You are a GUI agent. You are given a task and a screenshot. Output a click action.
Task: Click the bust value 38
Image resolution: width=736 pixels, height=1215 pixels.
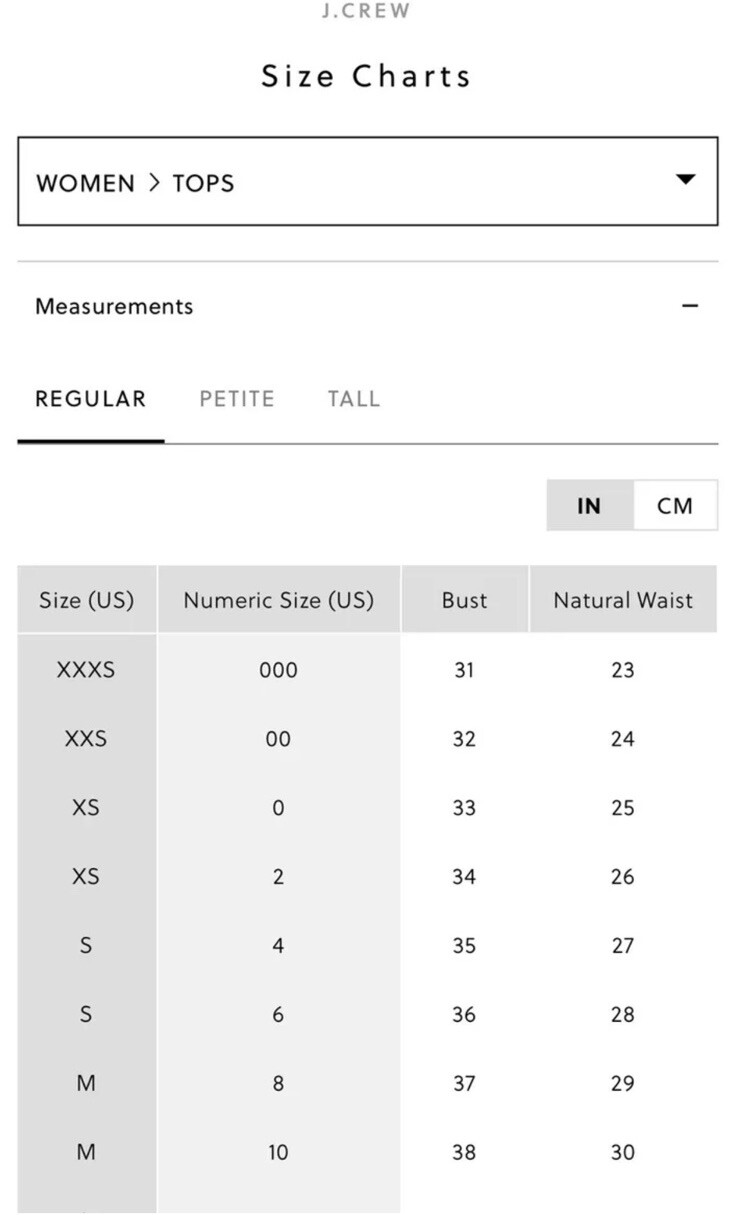point(464,1152)
